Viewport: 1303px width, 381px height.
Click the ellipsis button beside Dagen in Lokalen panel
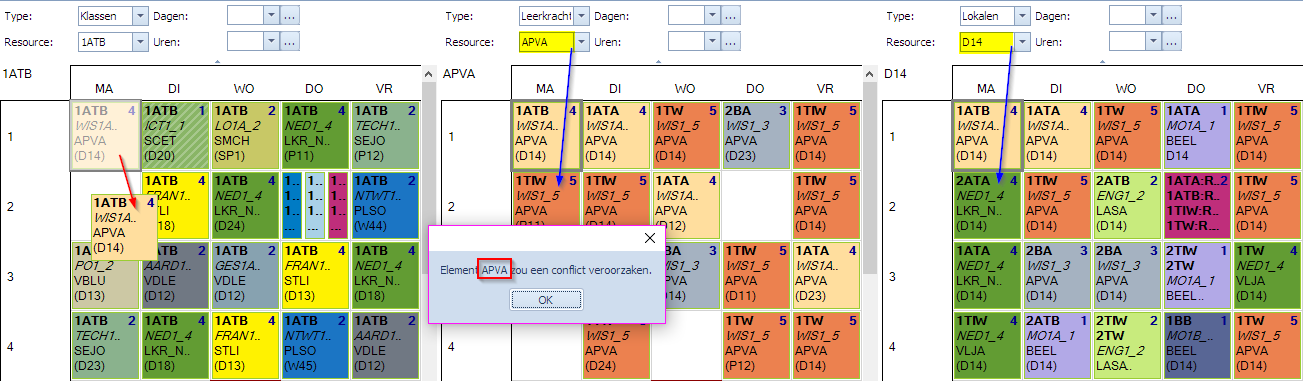(1172, 16)
